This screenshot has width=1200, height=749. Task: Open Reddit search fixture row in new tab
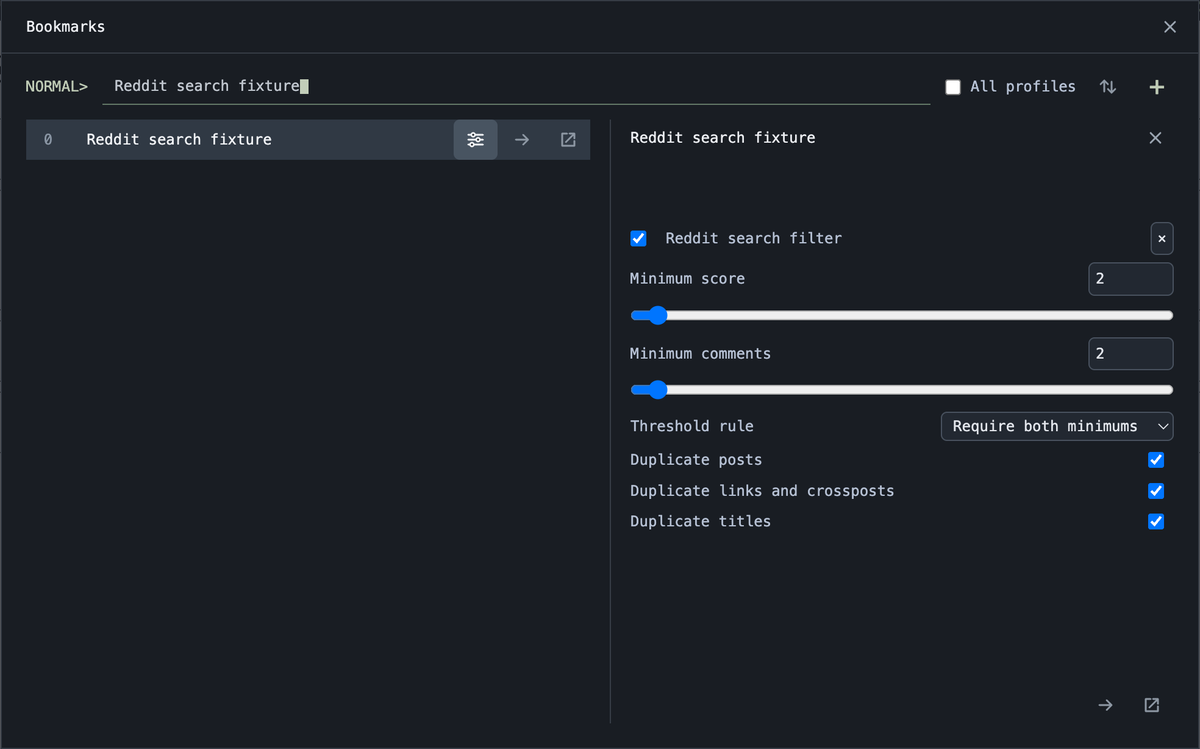568,140
